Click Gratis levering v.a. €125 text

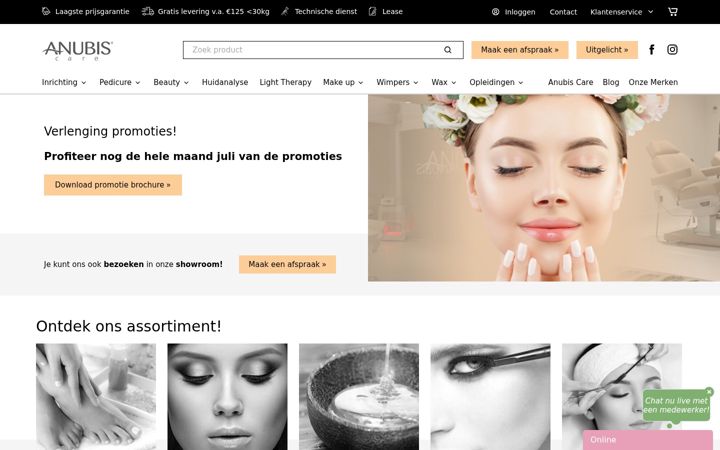(x=214, y=11)
